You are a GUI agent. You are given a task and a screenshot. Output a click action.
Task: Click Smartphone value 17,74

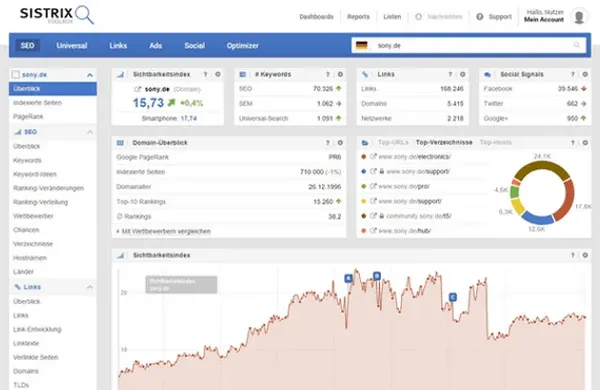pos(189,118)
